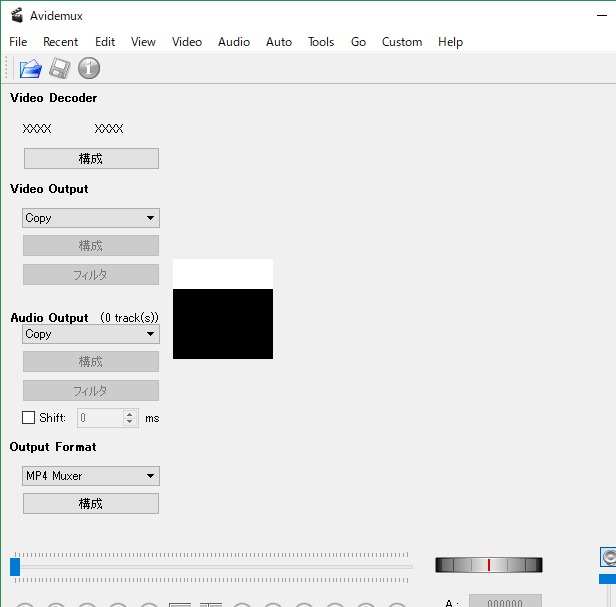Screen dimensions: 616x607
Task: Click the Save video floppy icon
Action: click(60, 69)
